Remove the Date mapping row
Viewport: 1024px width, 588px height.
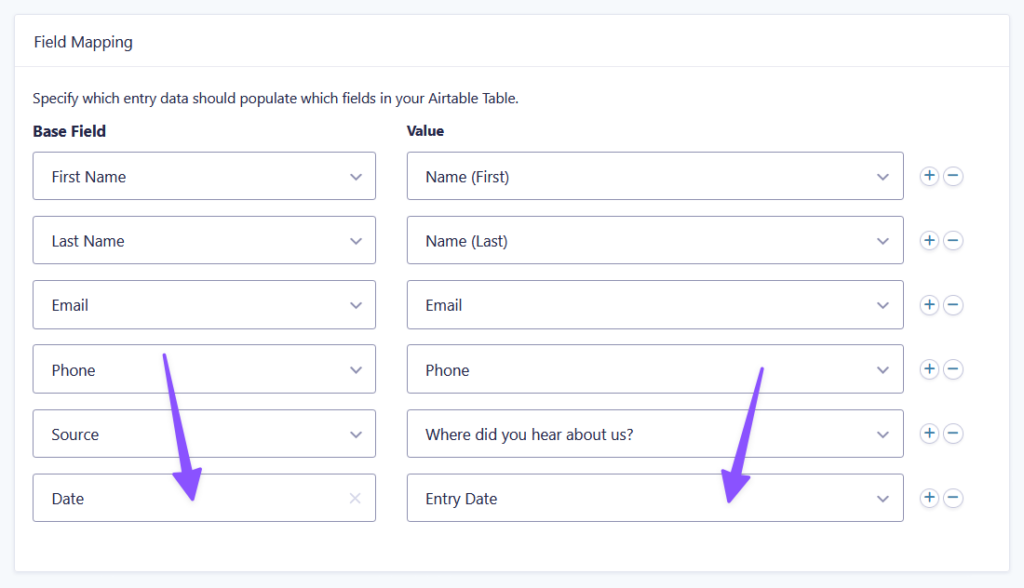pos(953,498)
